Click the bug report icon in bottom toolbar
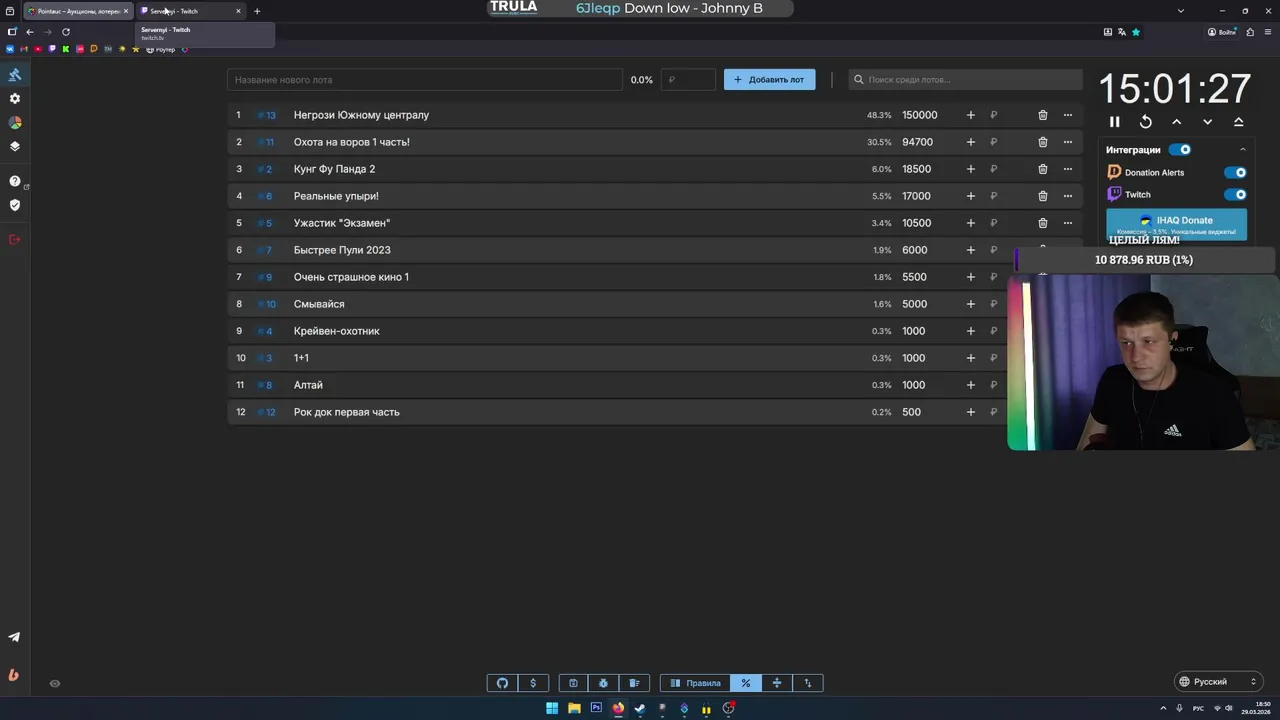 click(x=604, y=683)
